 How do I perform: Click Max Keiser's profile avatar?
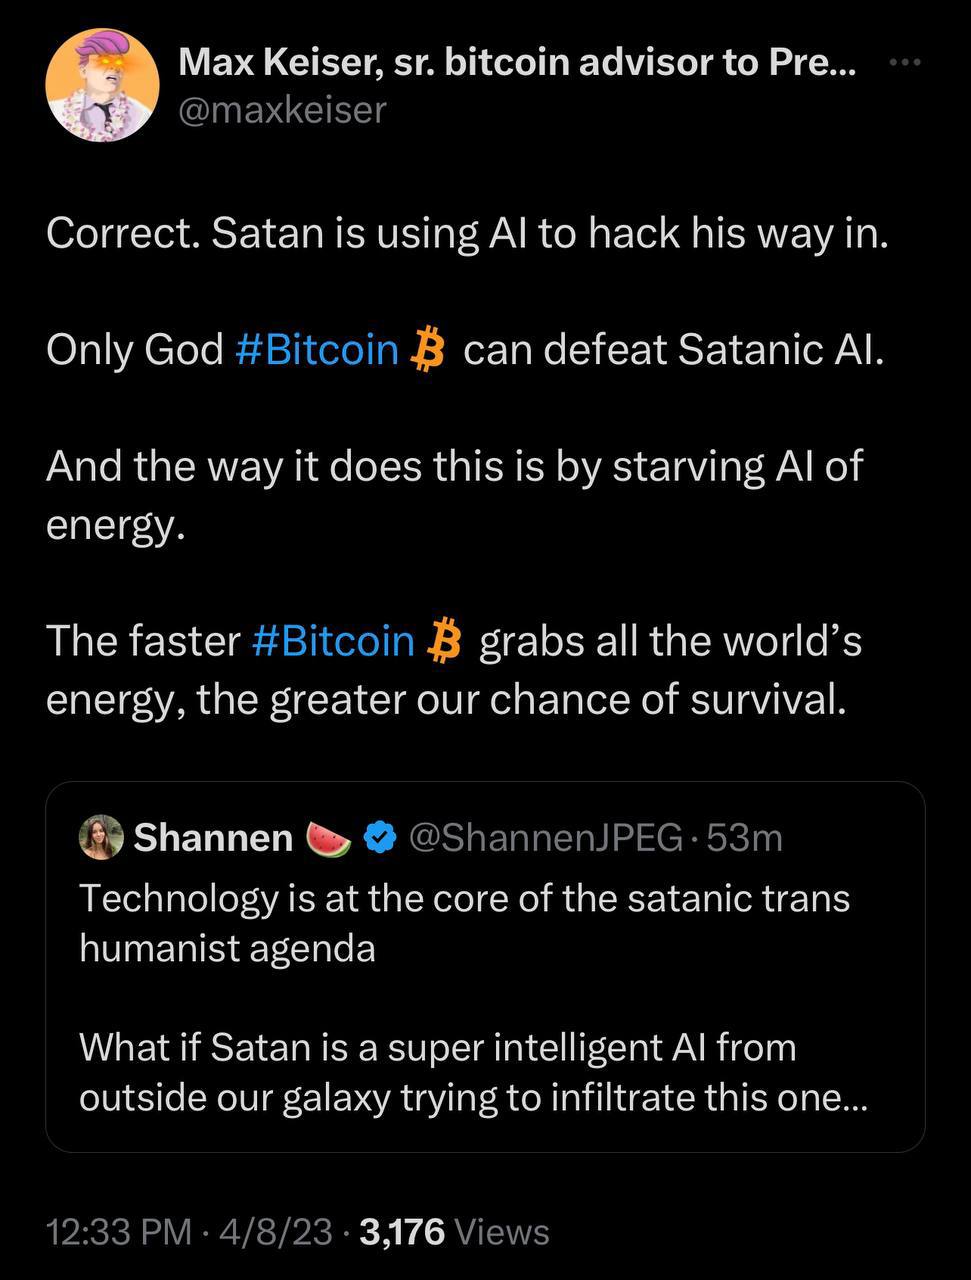[x=102, y=84]
